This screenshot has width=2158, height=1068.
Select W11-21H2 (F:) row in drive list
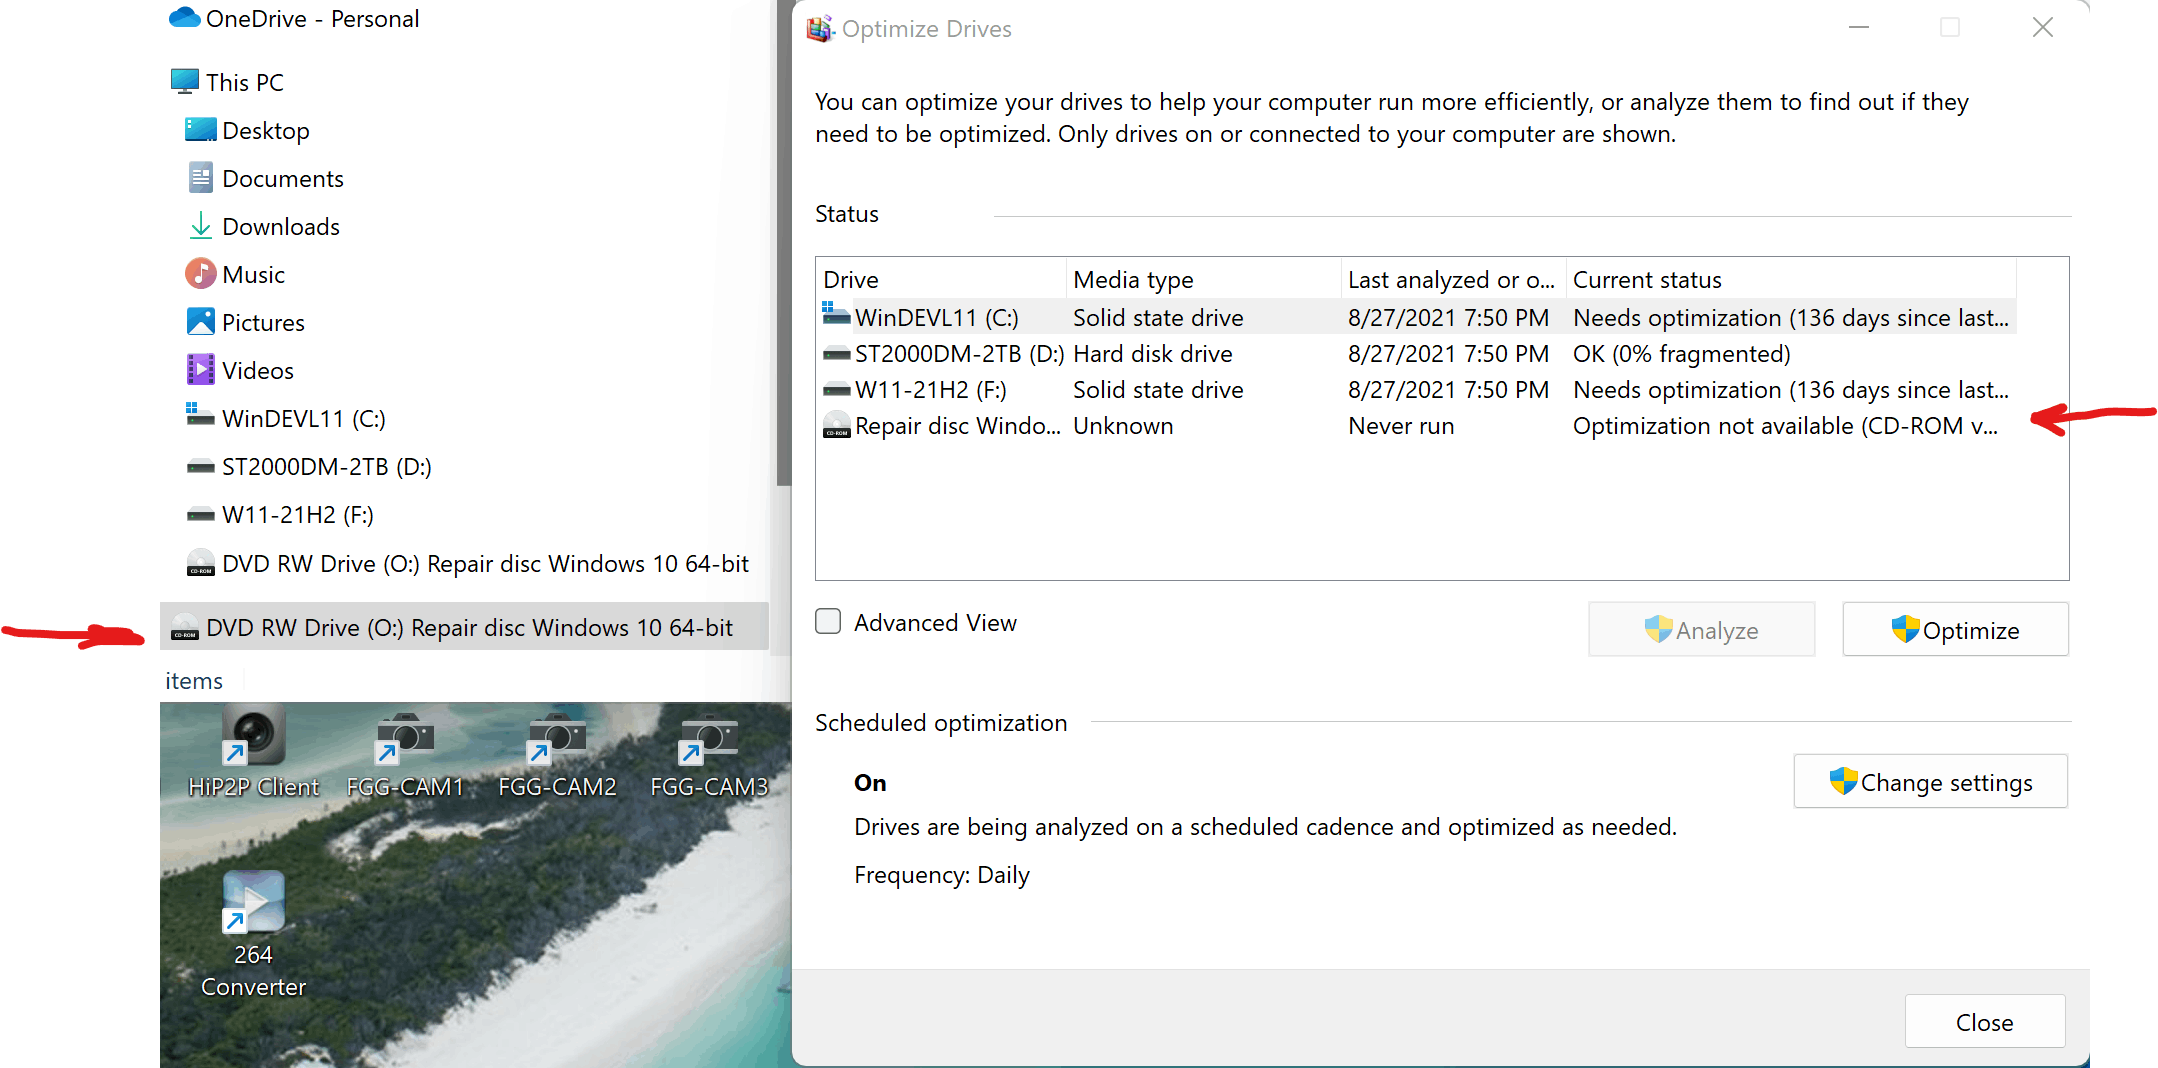[x=1416, y=390]
